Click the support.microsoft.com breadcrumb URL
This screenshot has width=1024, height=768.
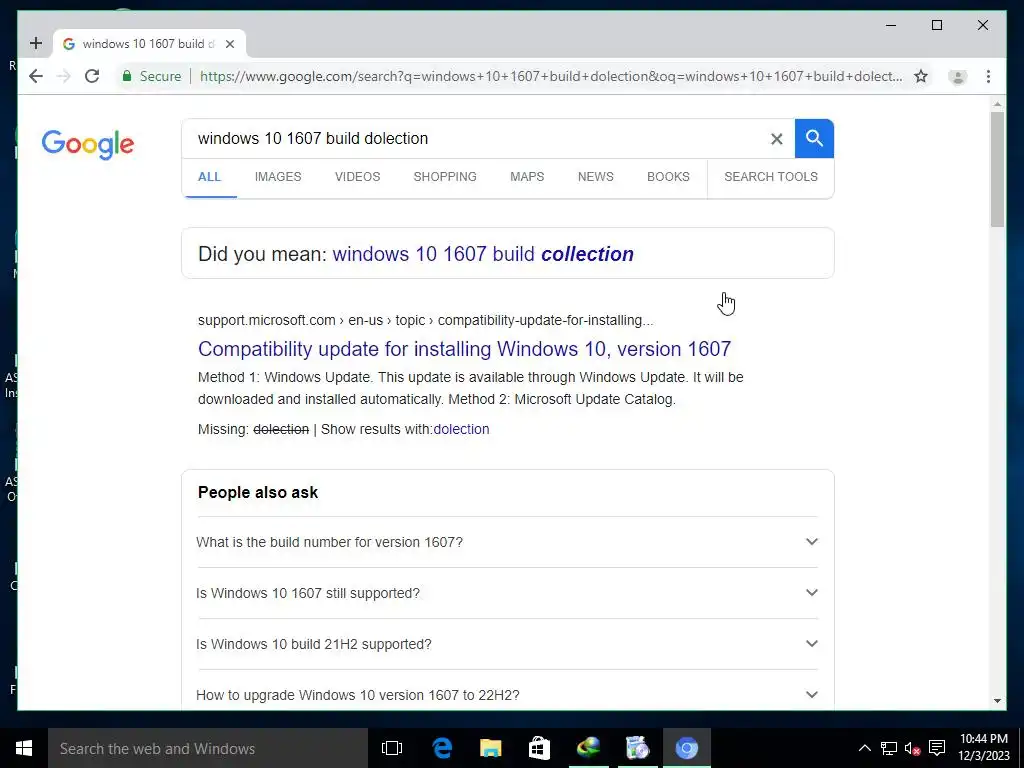pyautogui.click(x=425, y=320)
